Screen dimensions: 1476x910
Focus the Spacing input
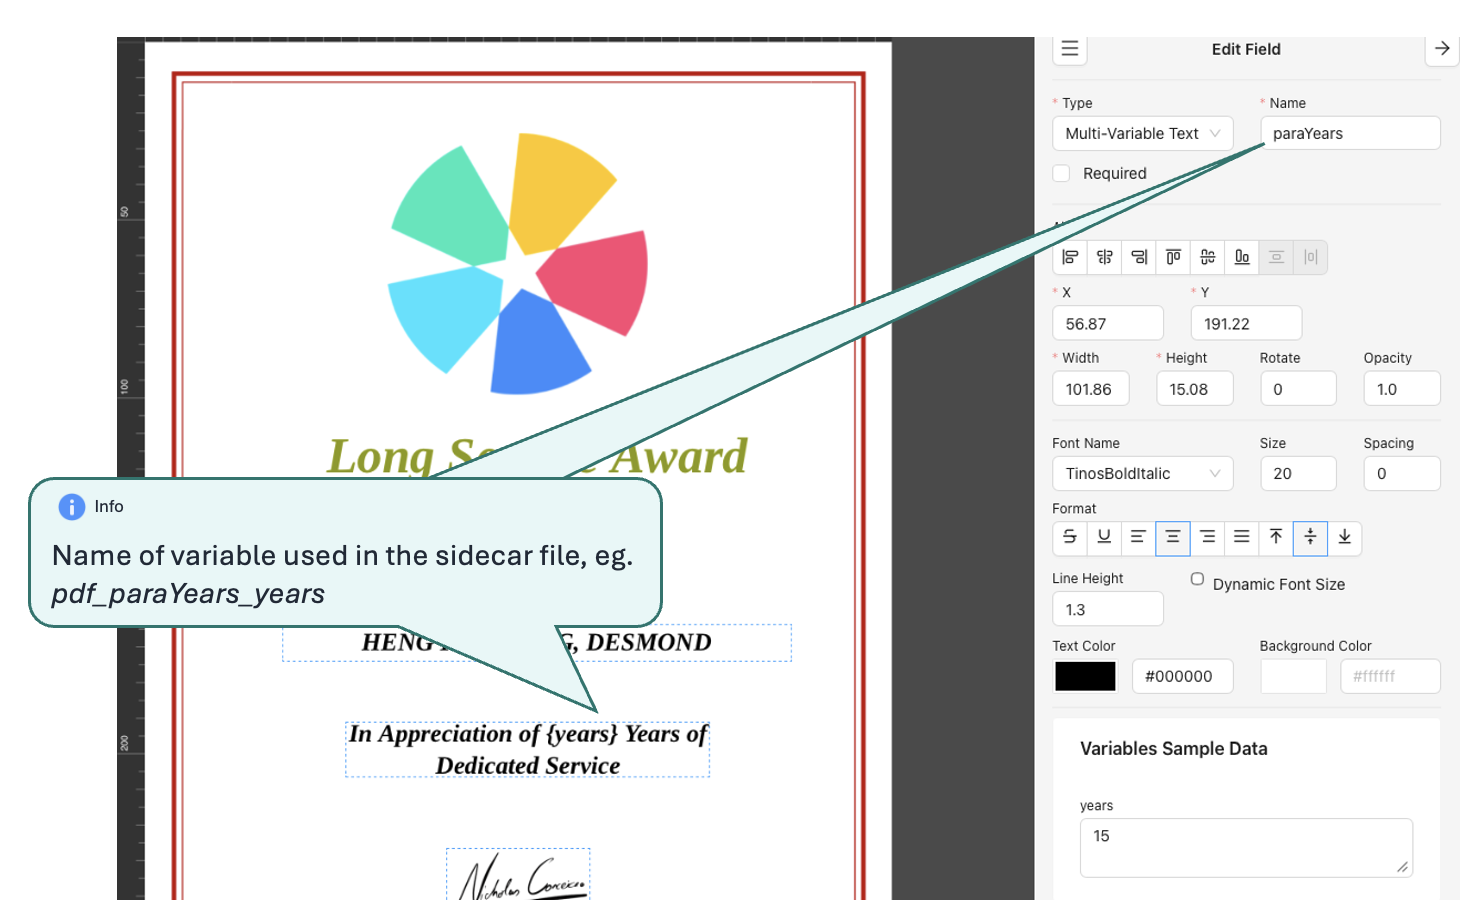click(1402, 473)
